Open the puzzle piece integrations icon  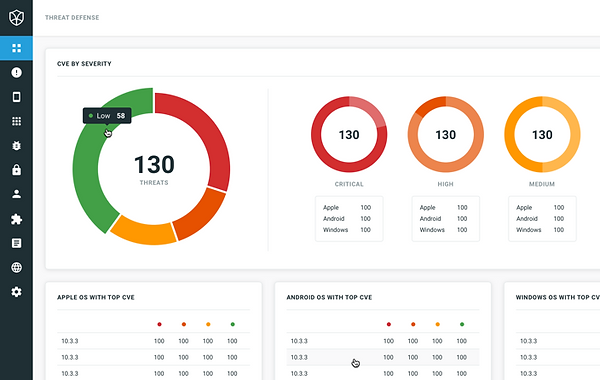tap(16, 219)
